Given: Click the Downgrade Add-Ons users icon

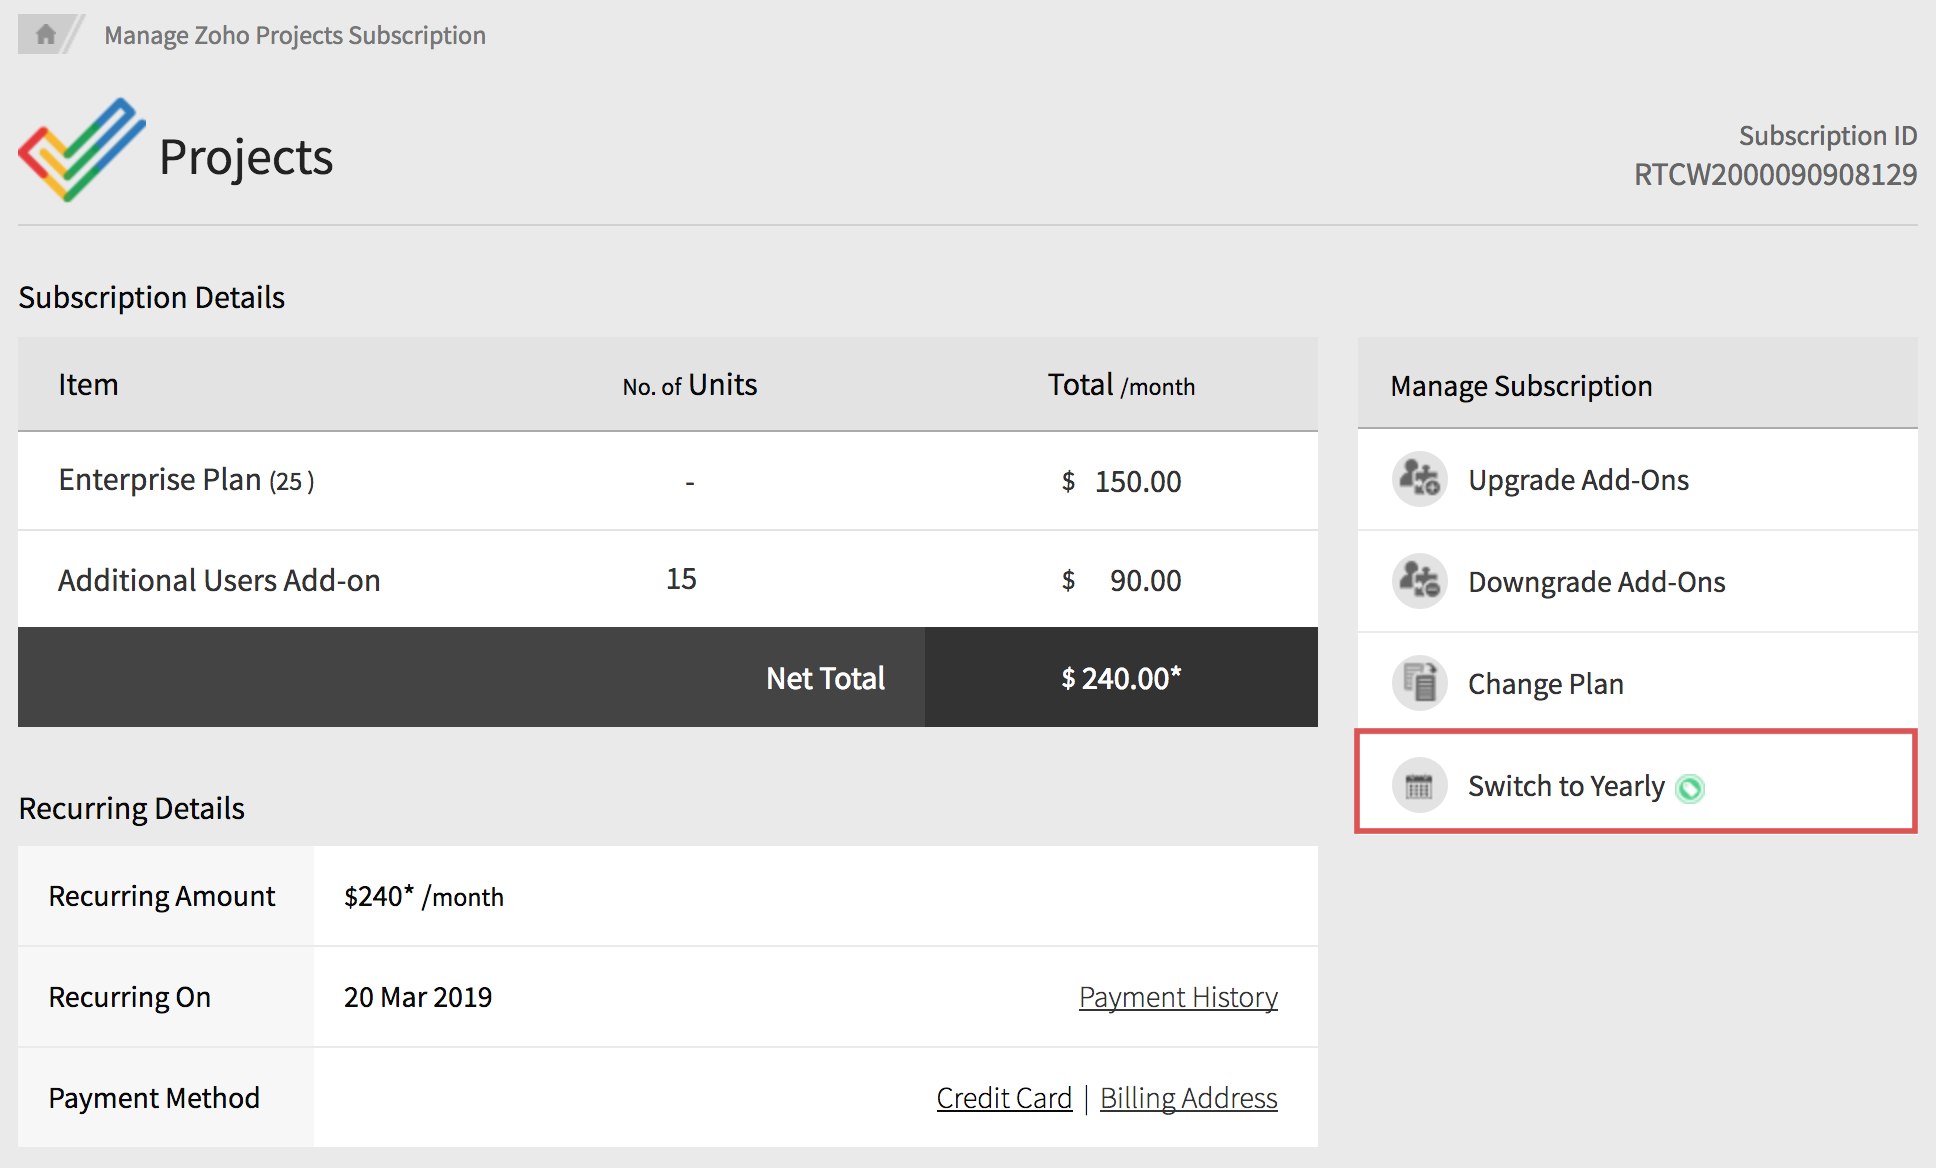Looking at the screenshot, I should [x=1419, y=581].
